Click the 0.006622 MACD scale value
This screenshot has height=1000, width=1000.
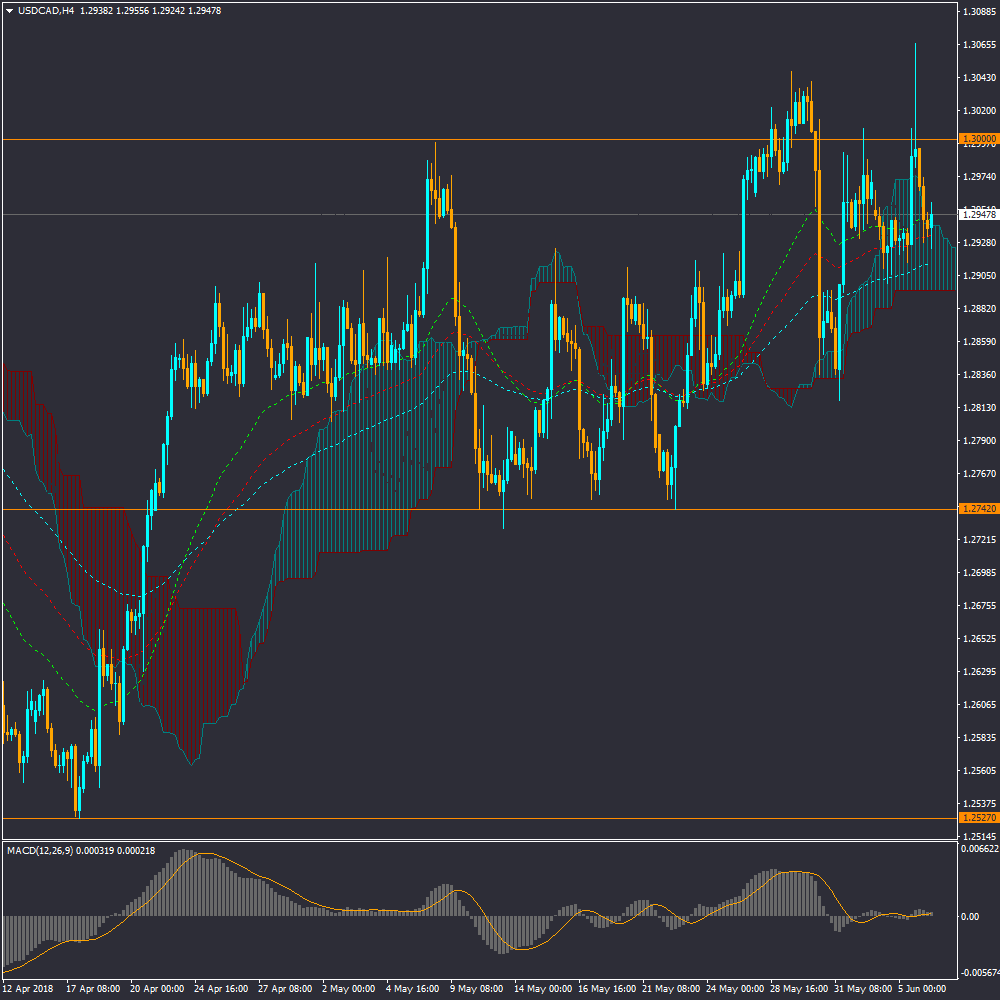[x=977, y=849]
